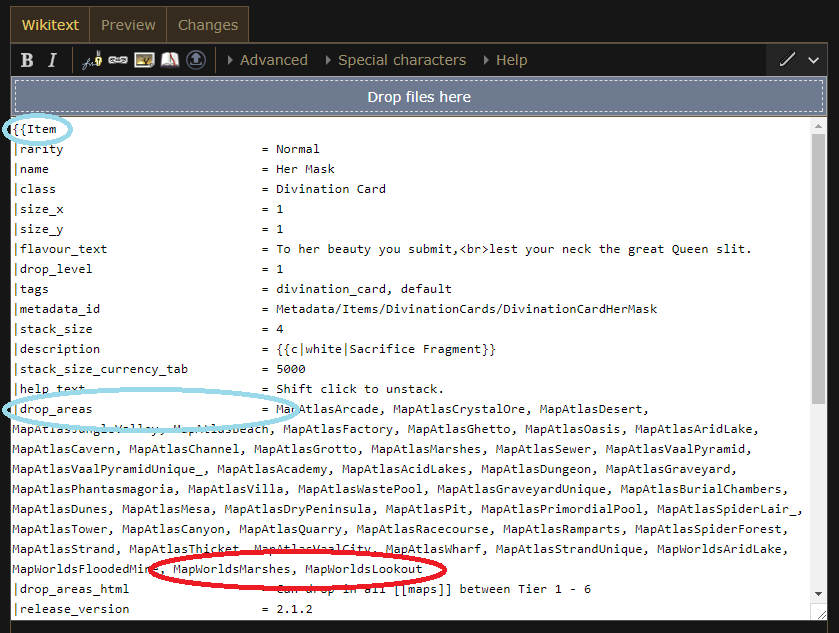Click on the 'size_y' parameter
Screen dimensions: 839x633
41,229
